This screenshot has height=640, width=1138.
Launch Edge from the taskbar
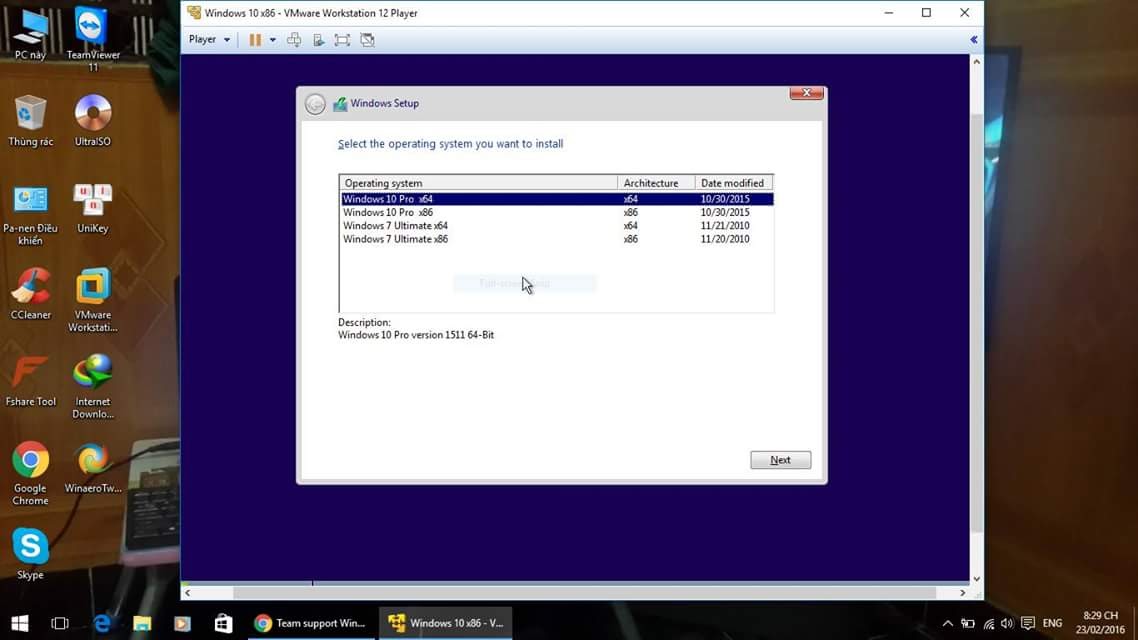102,623
